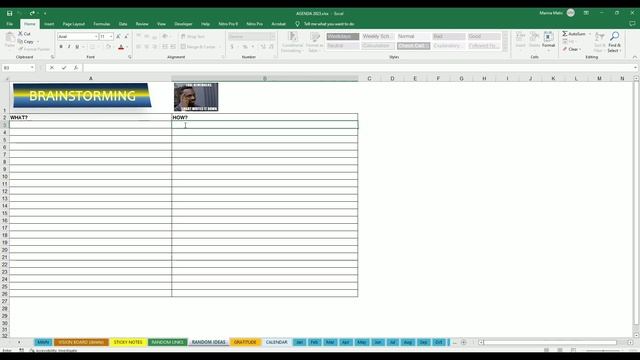
Task: Click the WHAT? header cell
Action: (x=90, y=117)
